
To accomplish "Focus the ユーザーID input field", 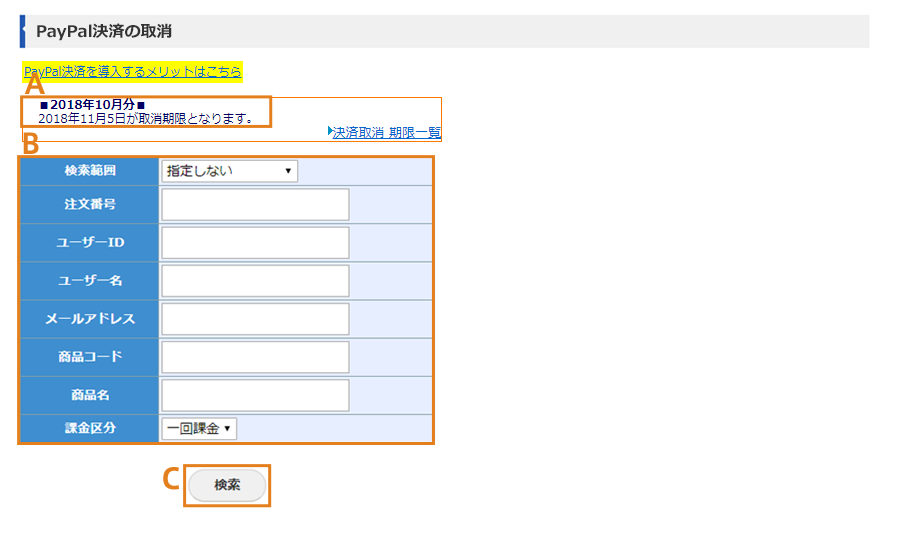I will [x=255, y=243].
